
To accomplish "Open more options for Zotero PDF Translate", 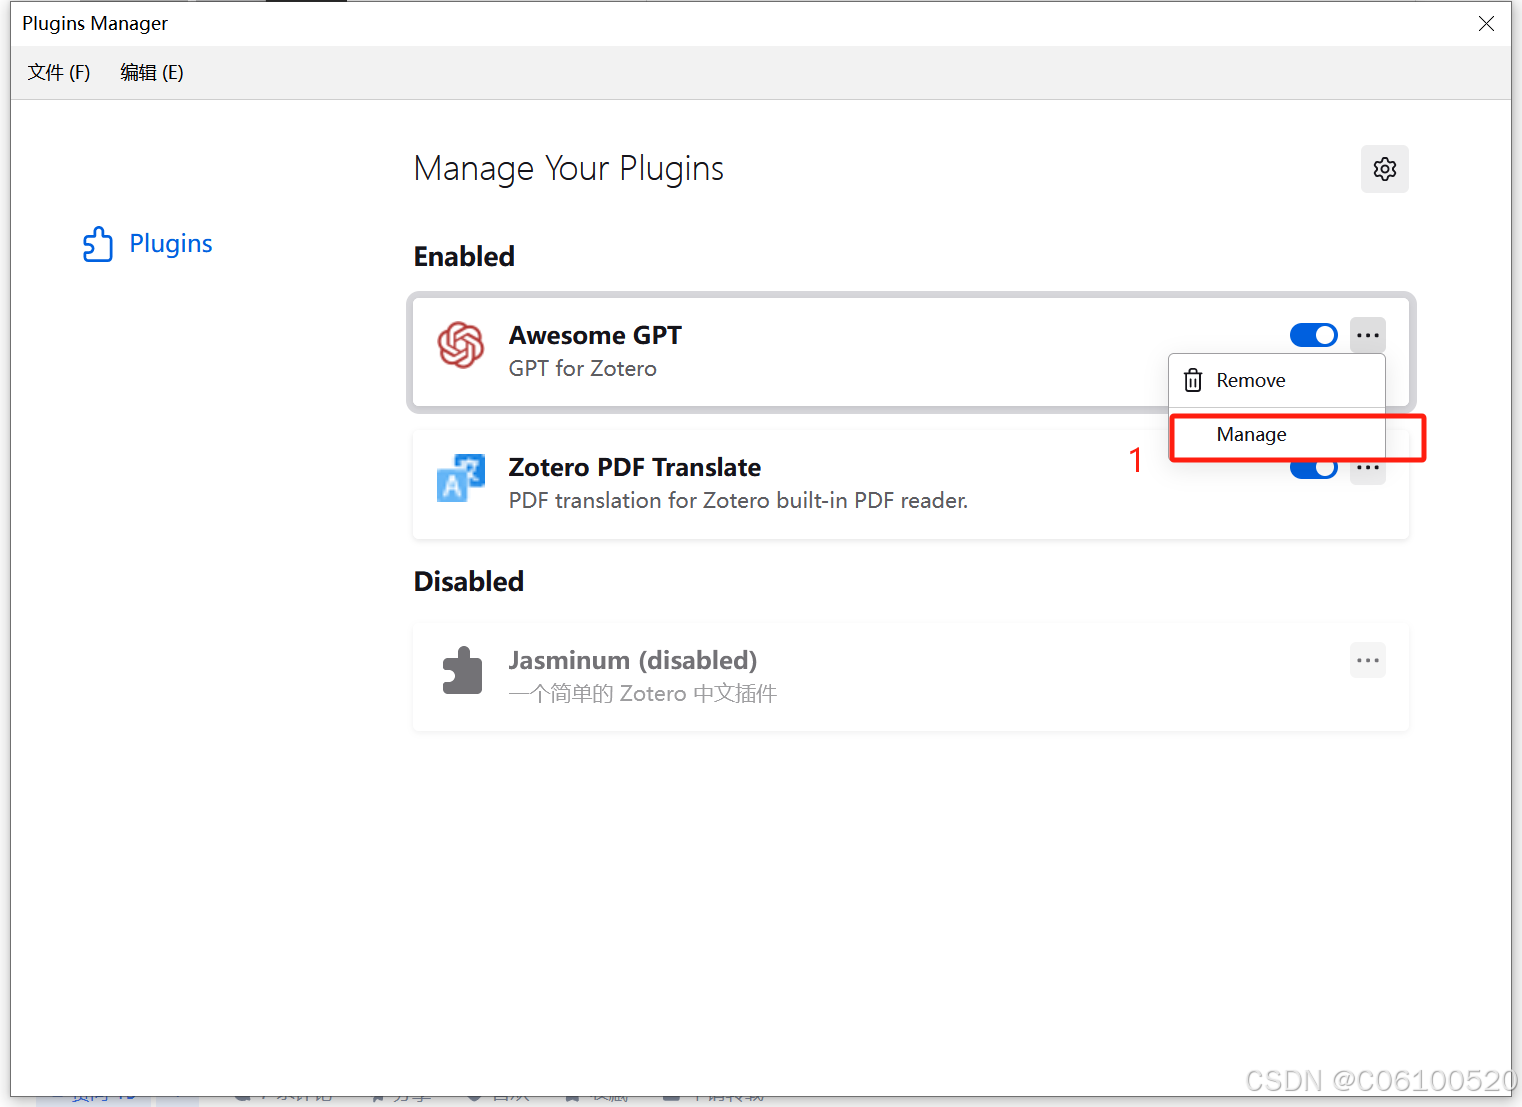I will [x=1368, y=470].
